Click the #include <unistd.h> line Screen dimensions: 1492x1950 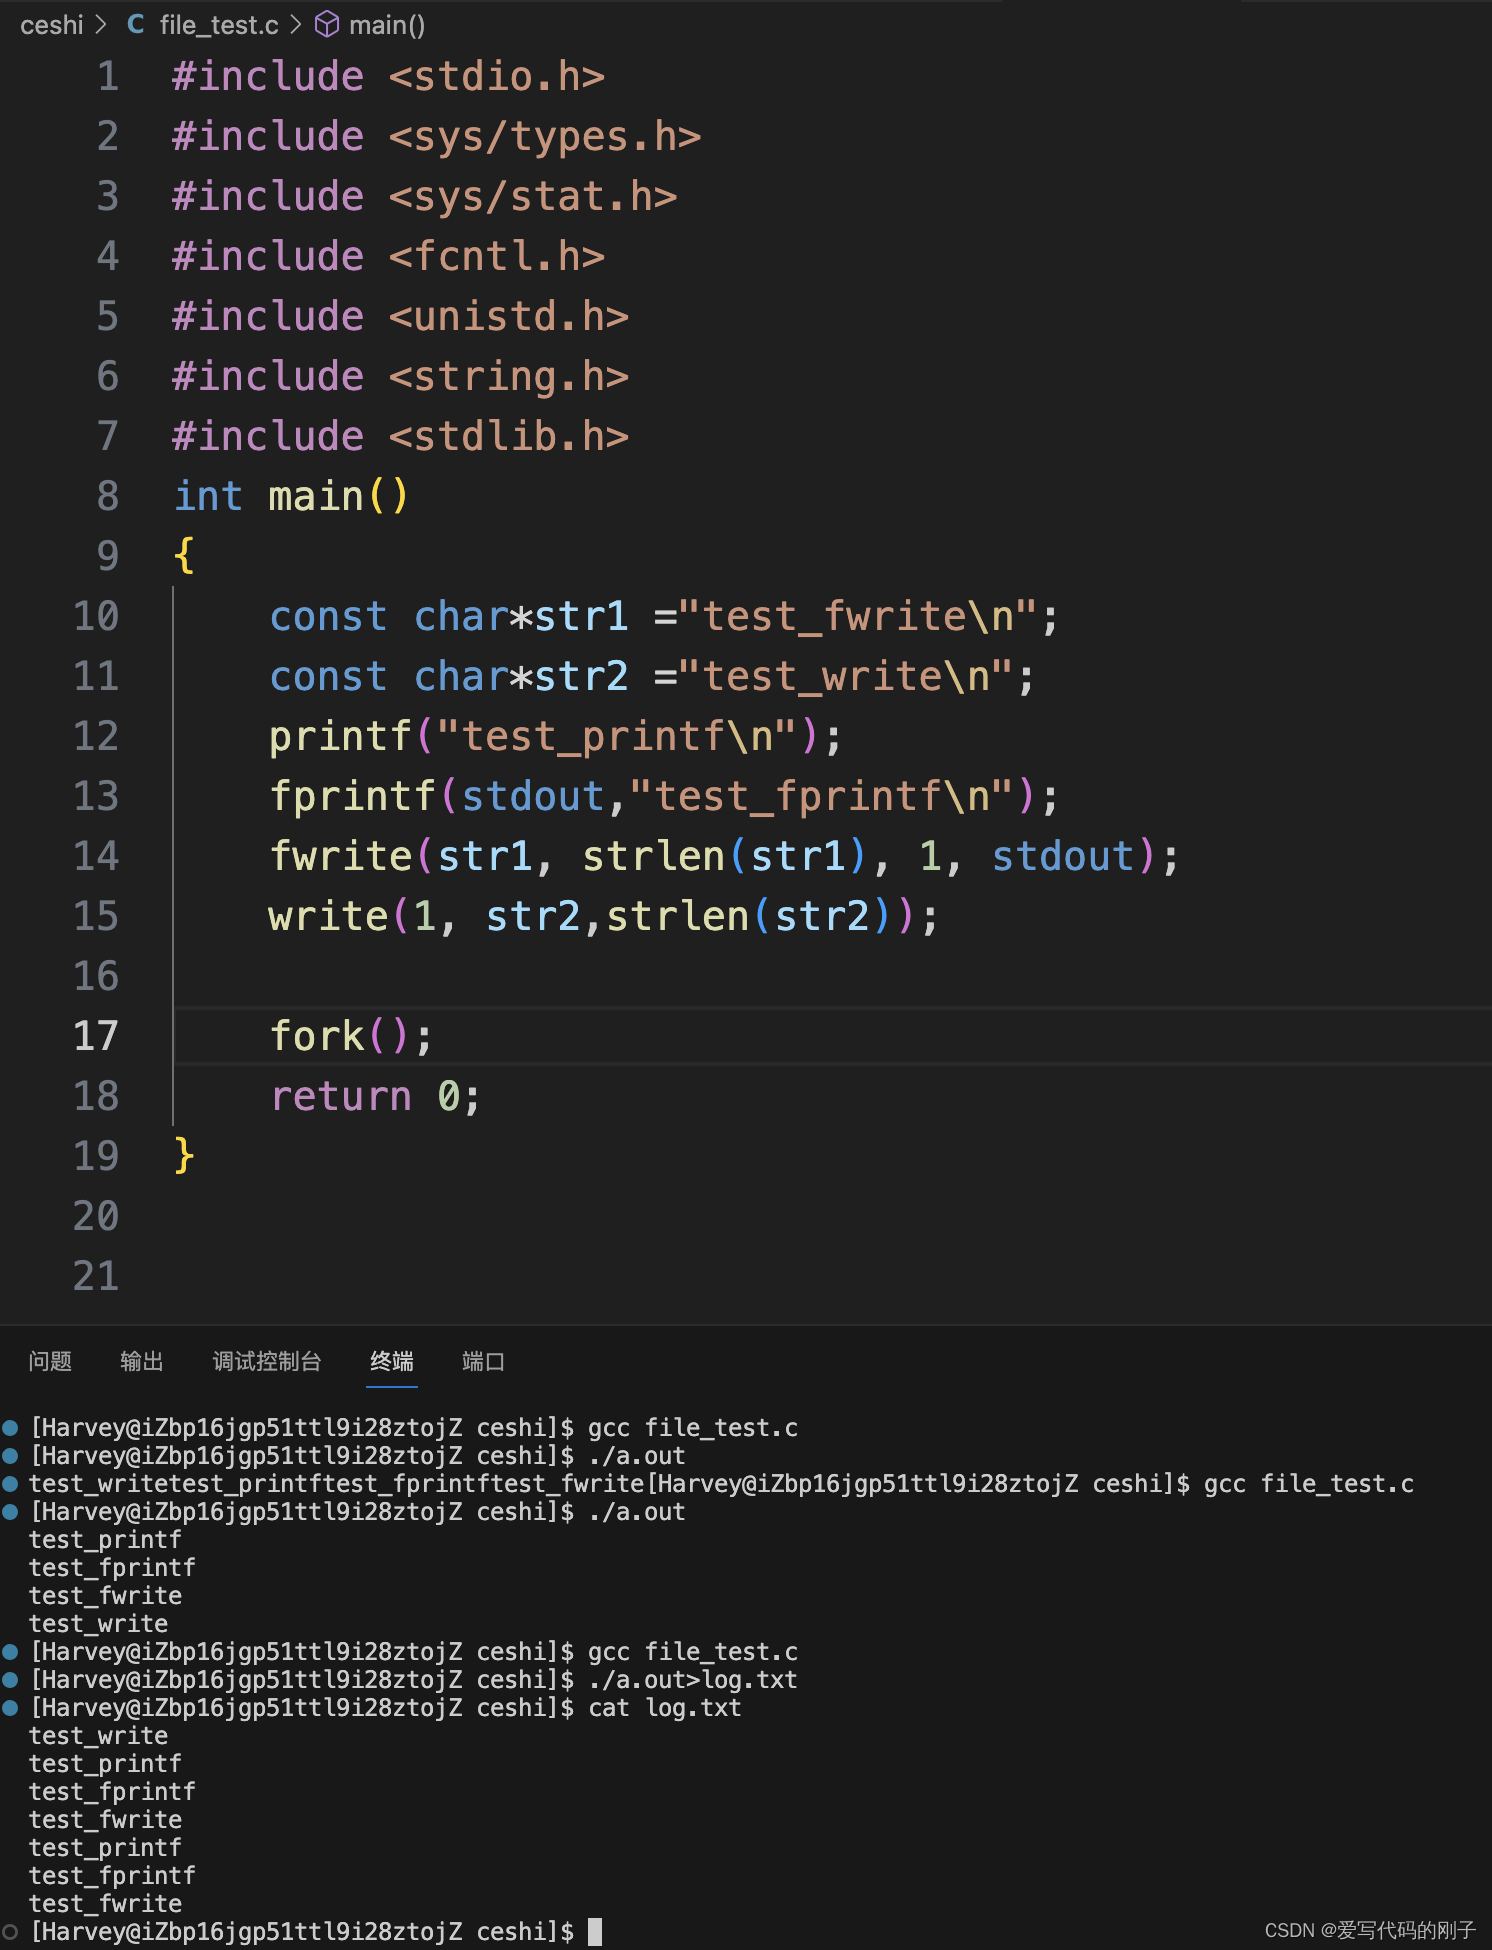[x=400, y=316]
